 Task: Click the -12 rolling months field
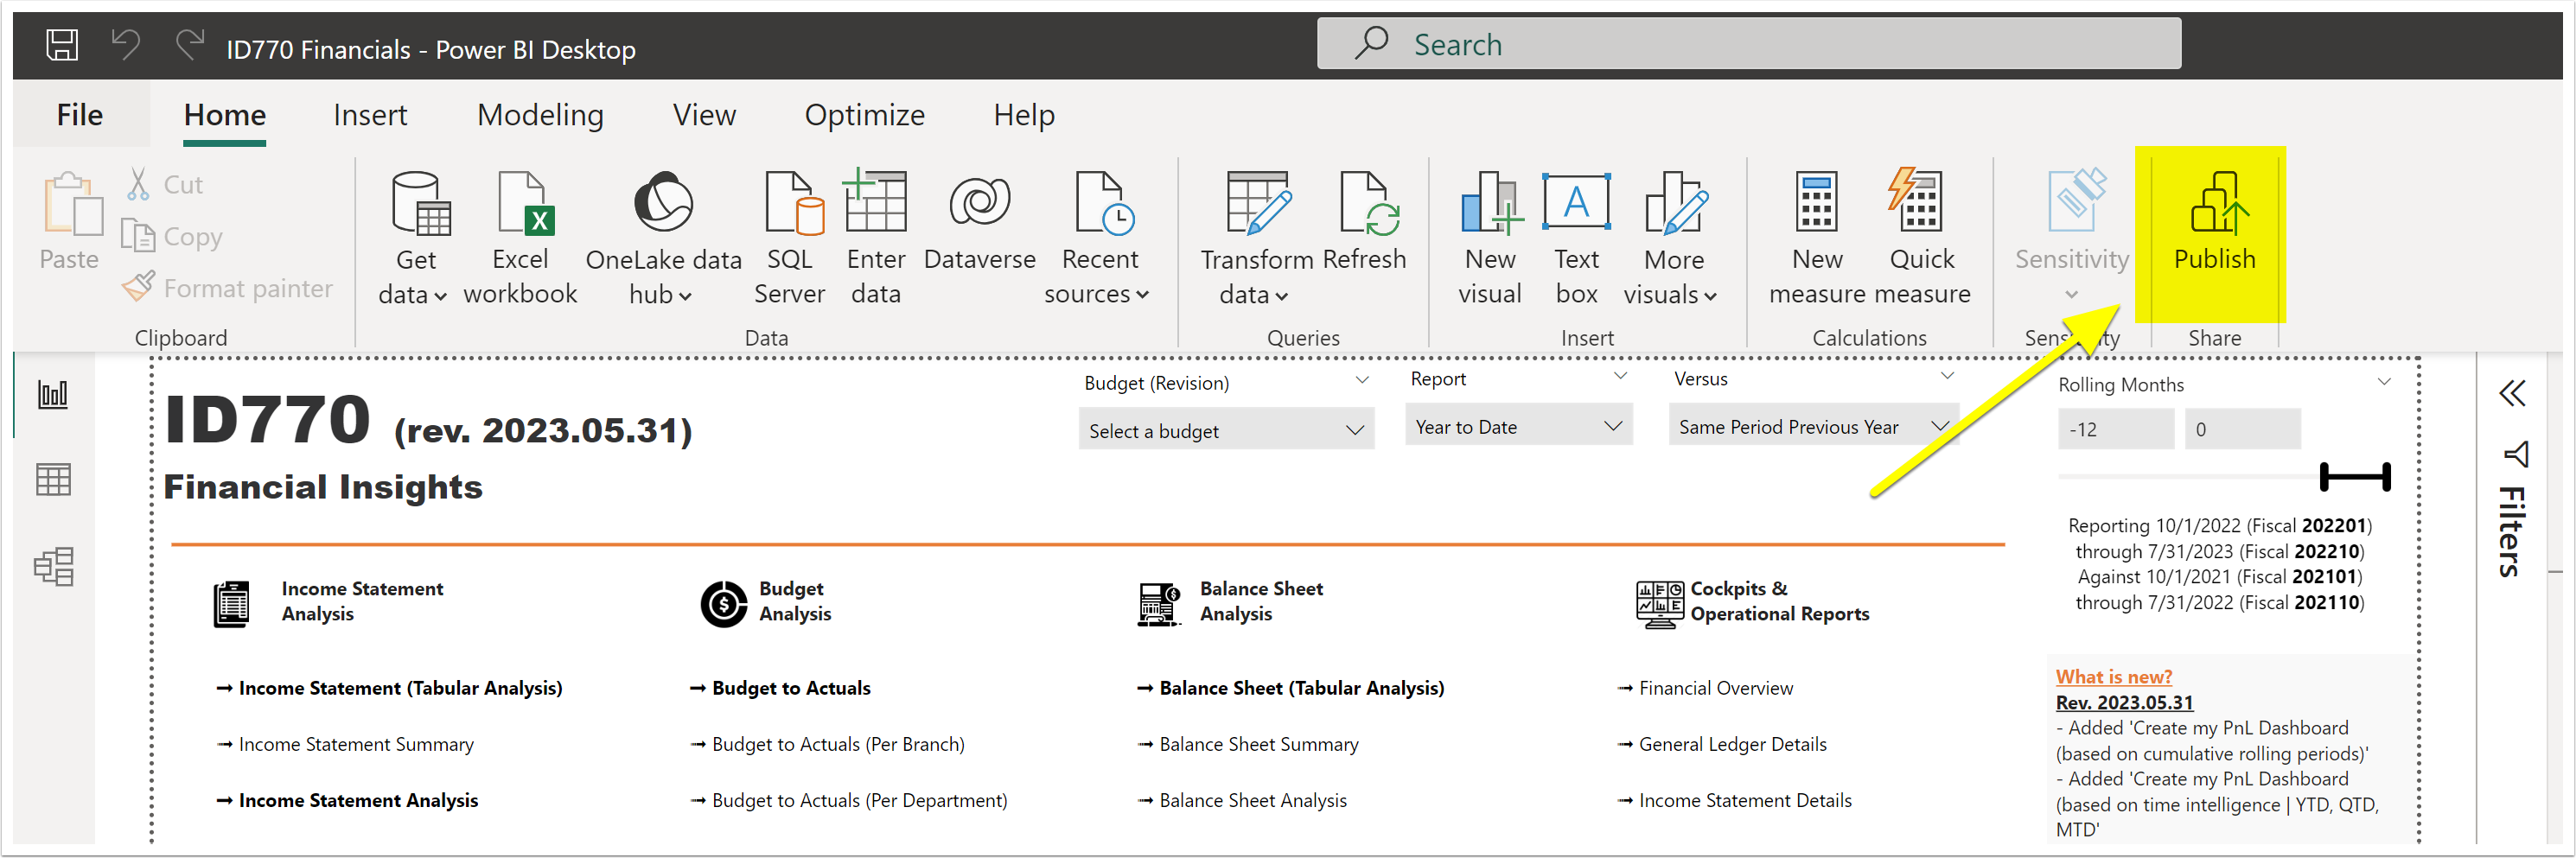2115,429
